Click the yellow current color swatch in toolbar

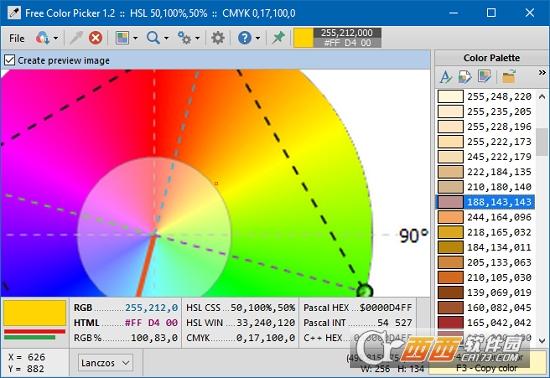point(303,38)
